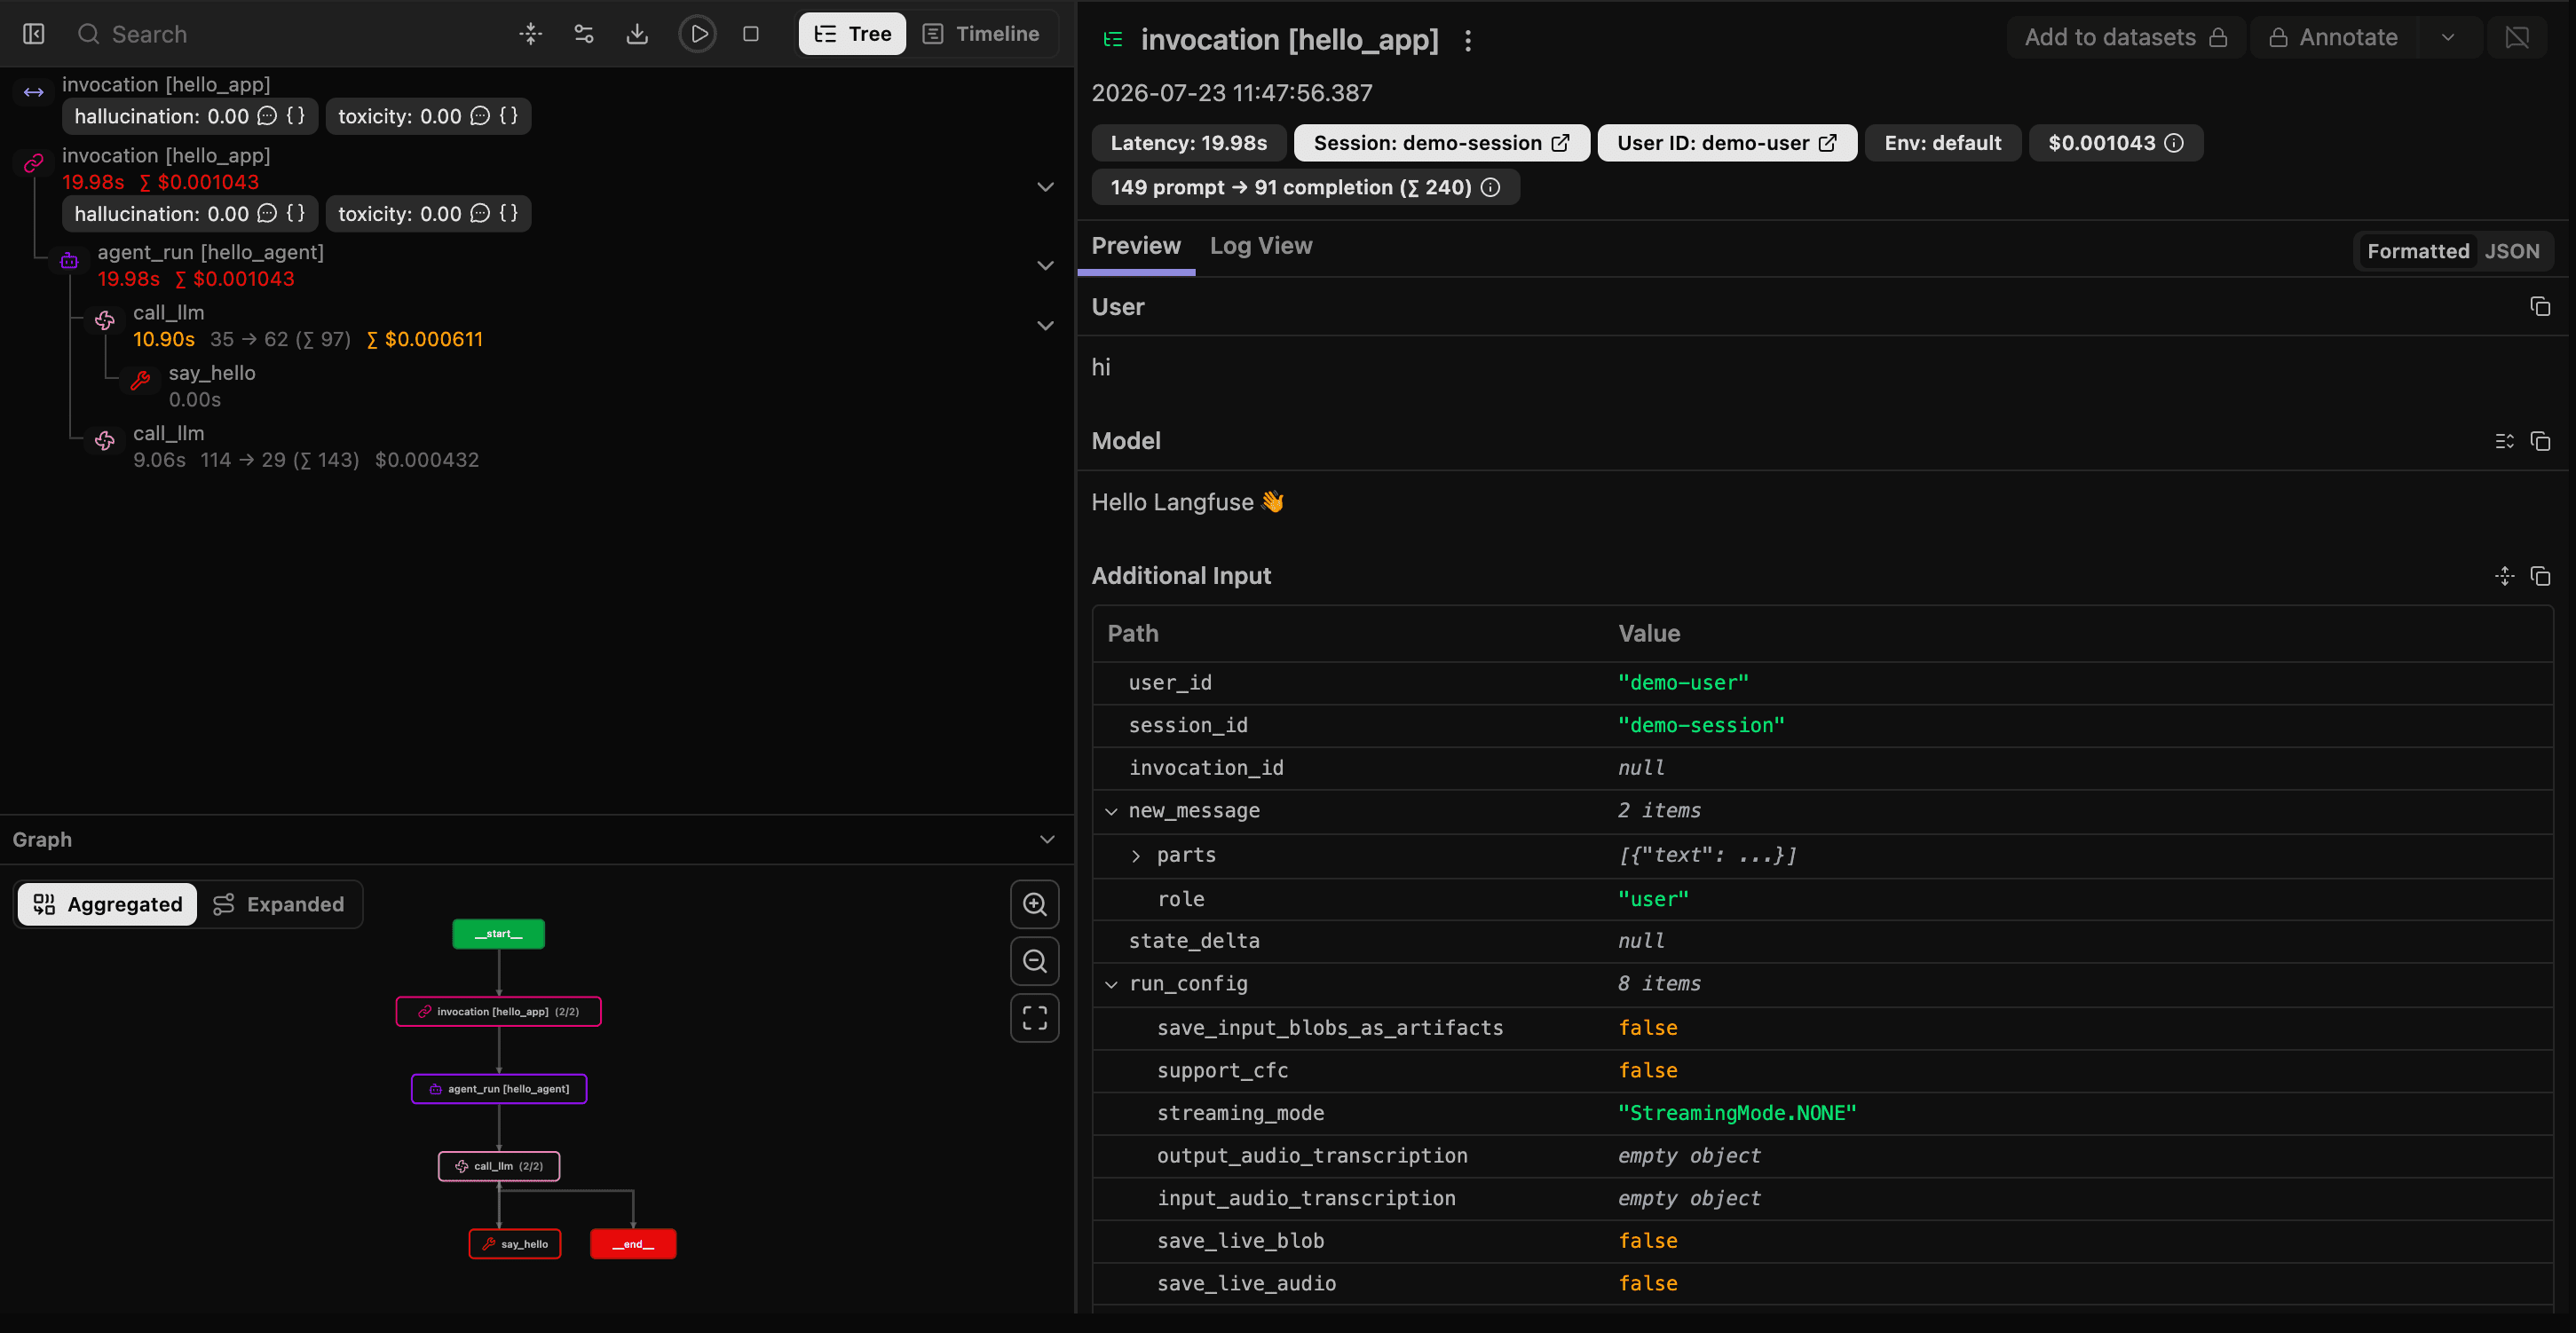
Task: Collapse the run_config row
Action: (x=1111, y=984)
